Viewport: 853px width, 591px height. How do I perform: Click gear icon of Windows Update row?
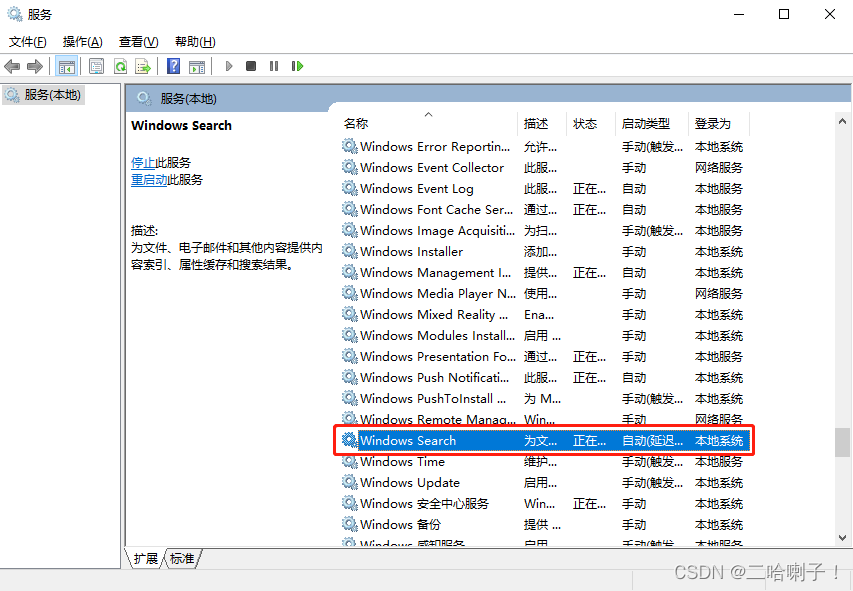(349, 482)
